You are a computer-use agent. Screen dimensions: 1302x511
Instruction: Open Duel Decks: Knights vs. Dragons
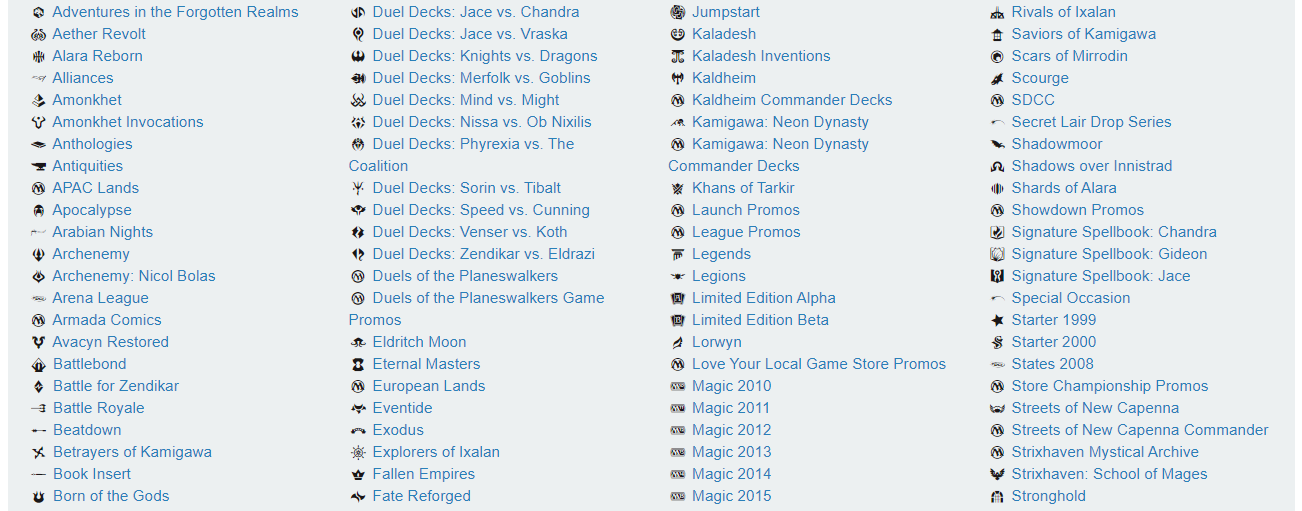click(x=485, y=56)
